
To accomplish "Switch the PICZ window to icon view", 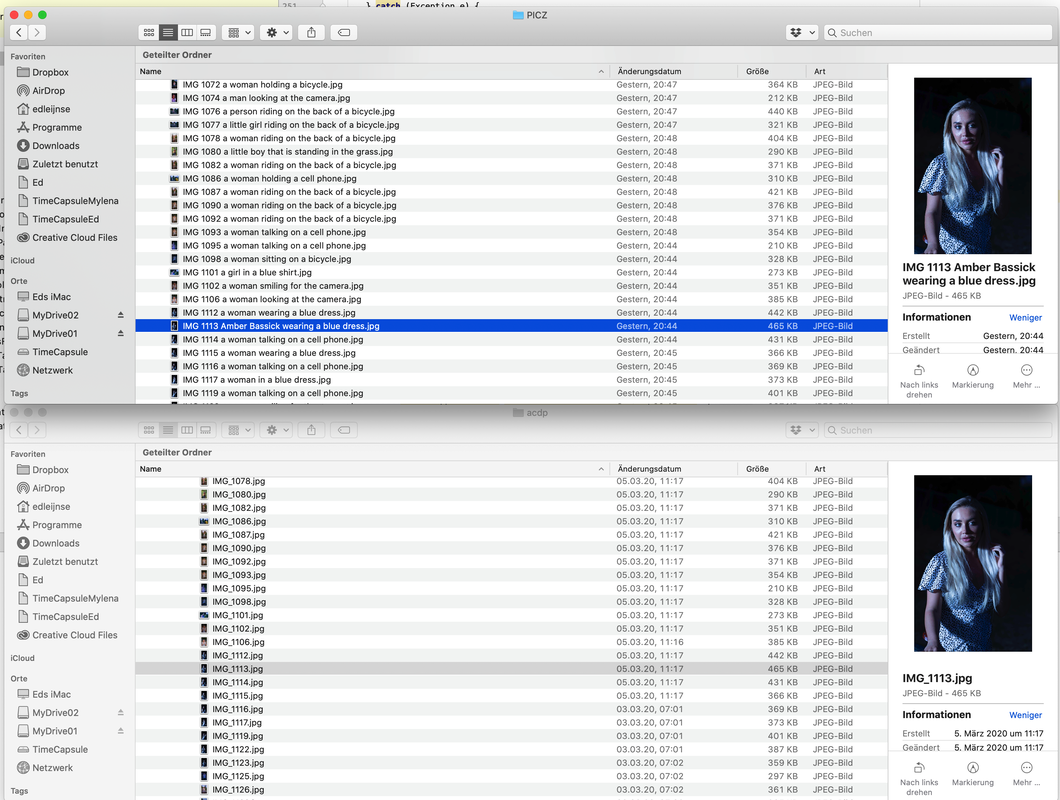I will pyautogui.click(x=149, y=33).
